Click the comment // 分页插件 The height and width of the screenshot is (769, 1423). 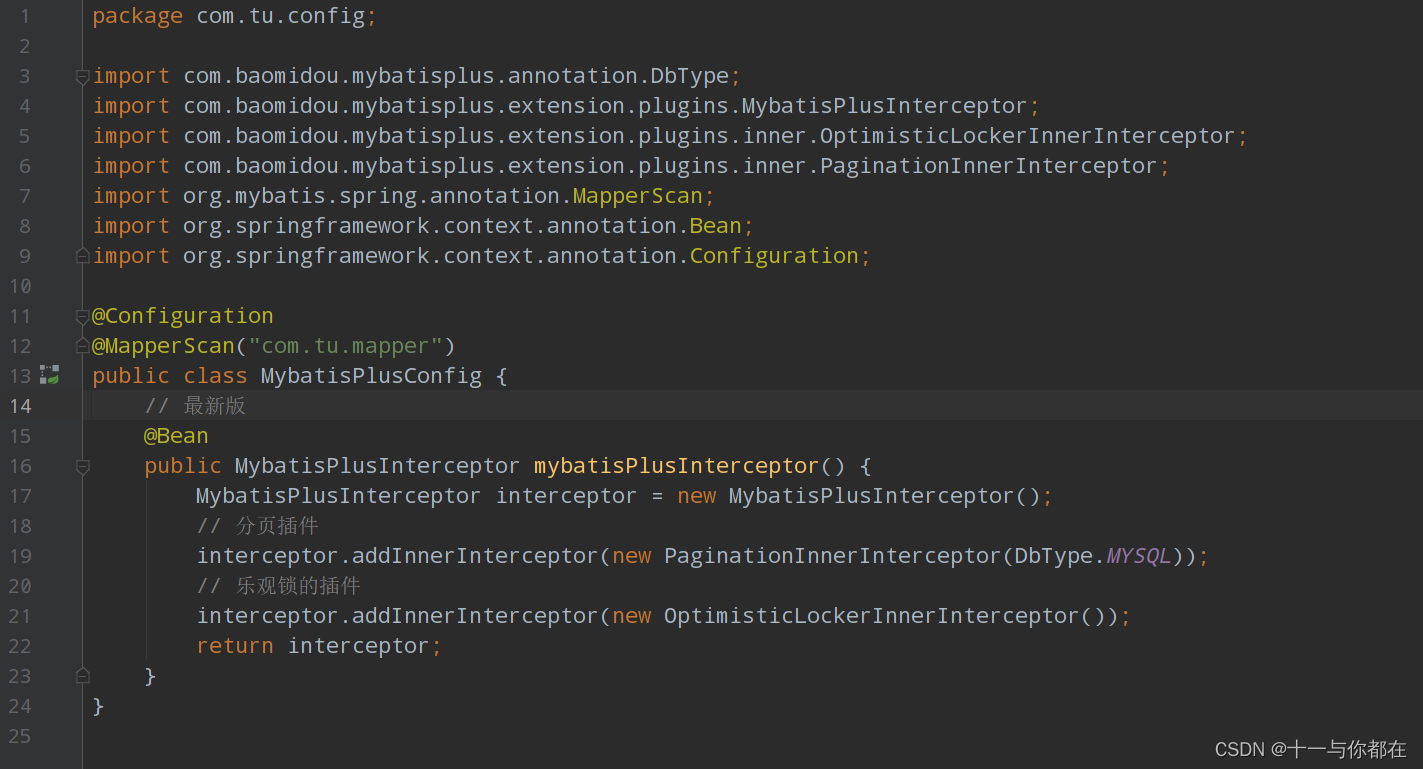pos(257,526)
